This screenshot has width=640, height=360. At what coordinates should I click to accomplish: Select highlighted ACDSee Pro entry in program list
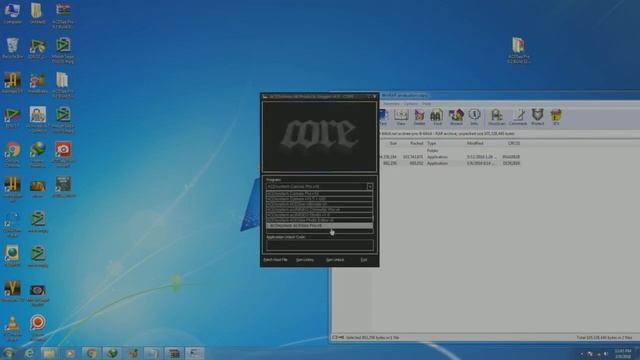[x=319, y=225]
